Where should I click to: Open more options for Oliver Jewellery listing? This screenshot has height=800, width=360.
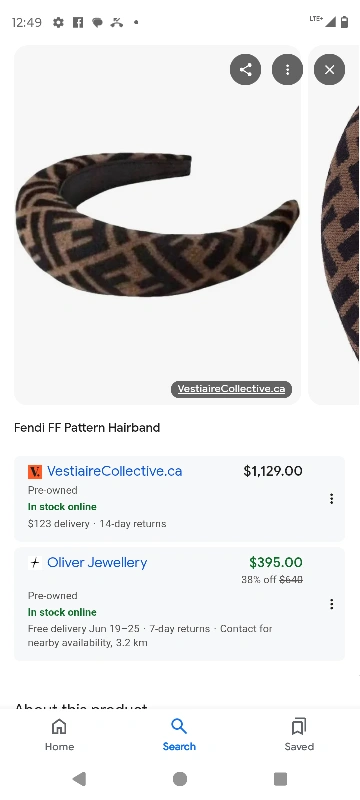pyautogui.click(x=331, y=604)
